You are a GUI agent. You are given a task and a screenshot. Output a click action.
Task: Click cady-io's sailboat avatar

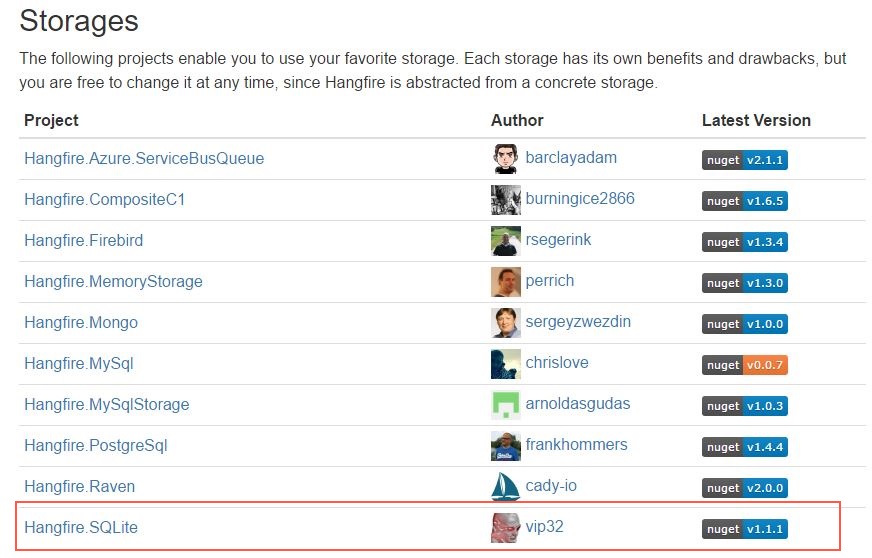click(505, 487)
